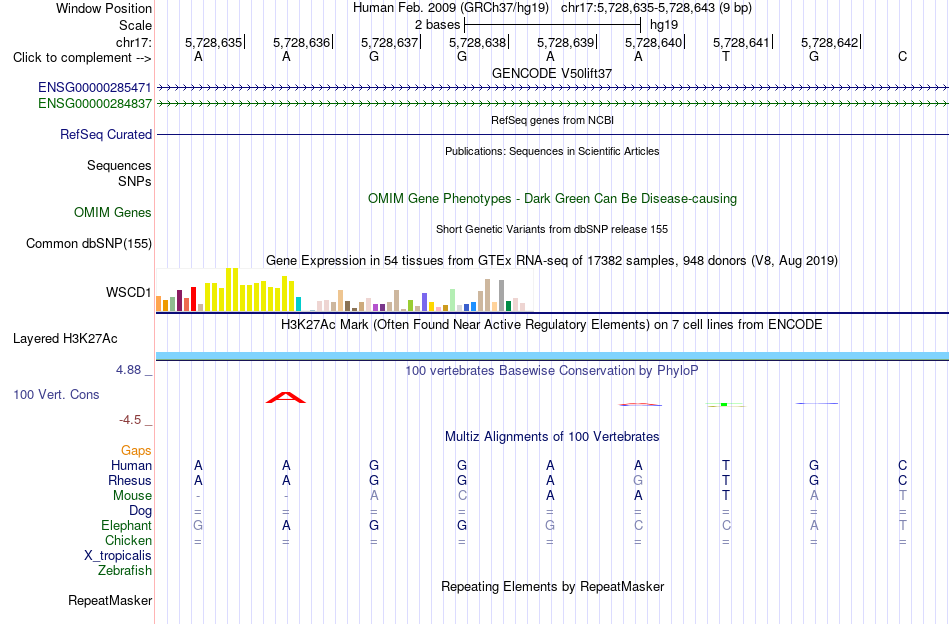Click the ENSG00000284837 gene label
950x624 pixels.
click(x=95, y=104)
